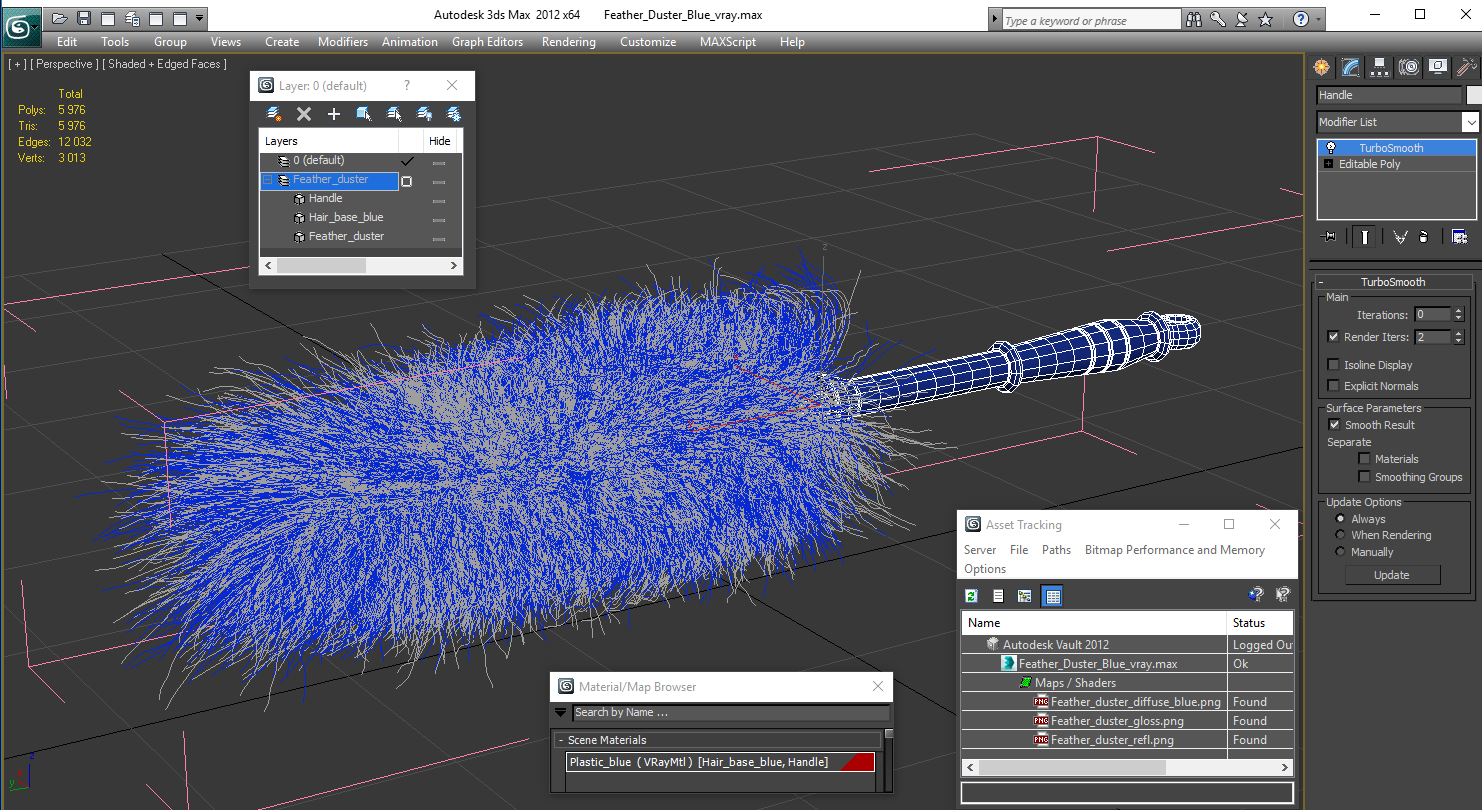
Task: Toggle Smooth Result checkbox
Action: (1333, 425)
